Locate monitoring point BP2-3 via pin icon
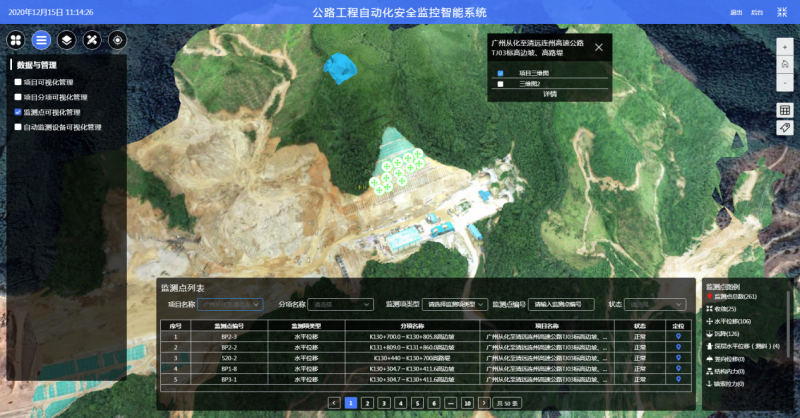 coord(679,337)
